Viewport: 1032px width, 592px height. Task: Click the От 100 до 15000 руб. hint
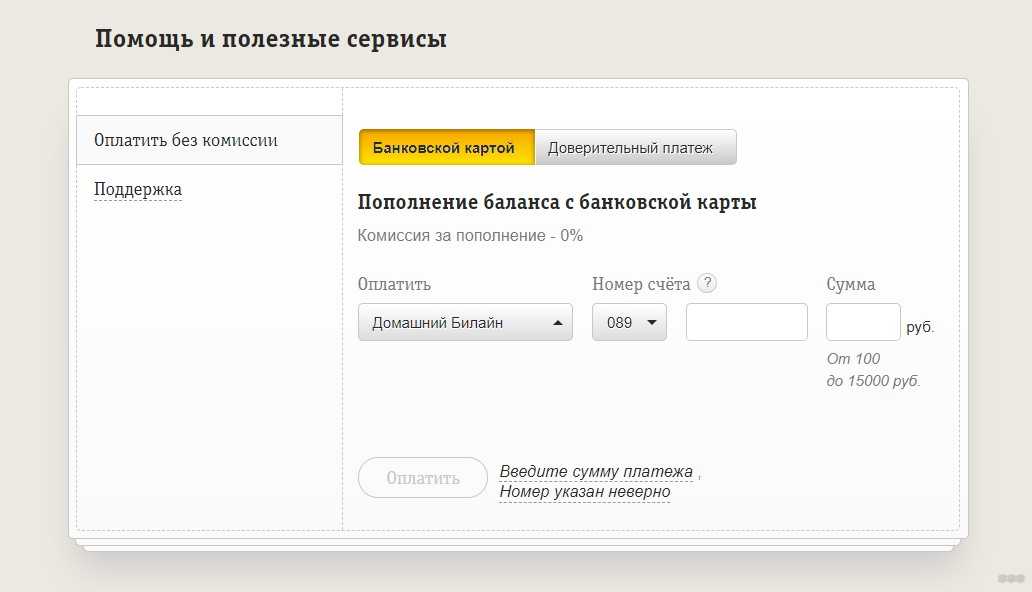coord(873,370)
